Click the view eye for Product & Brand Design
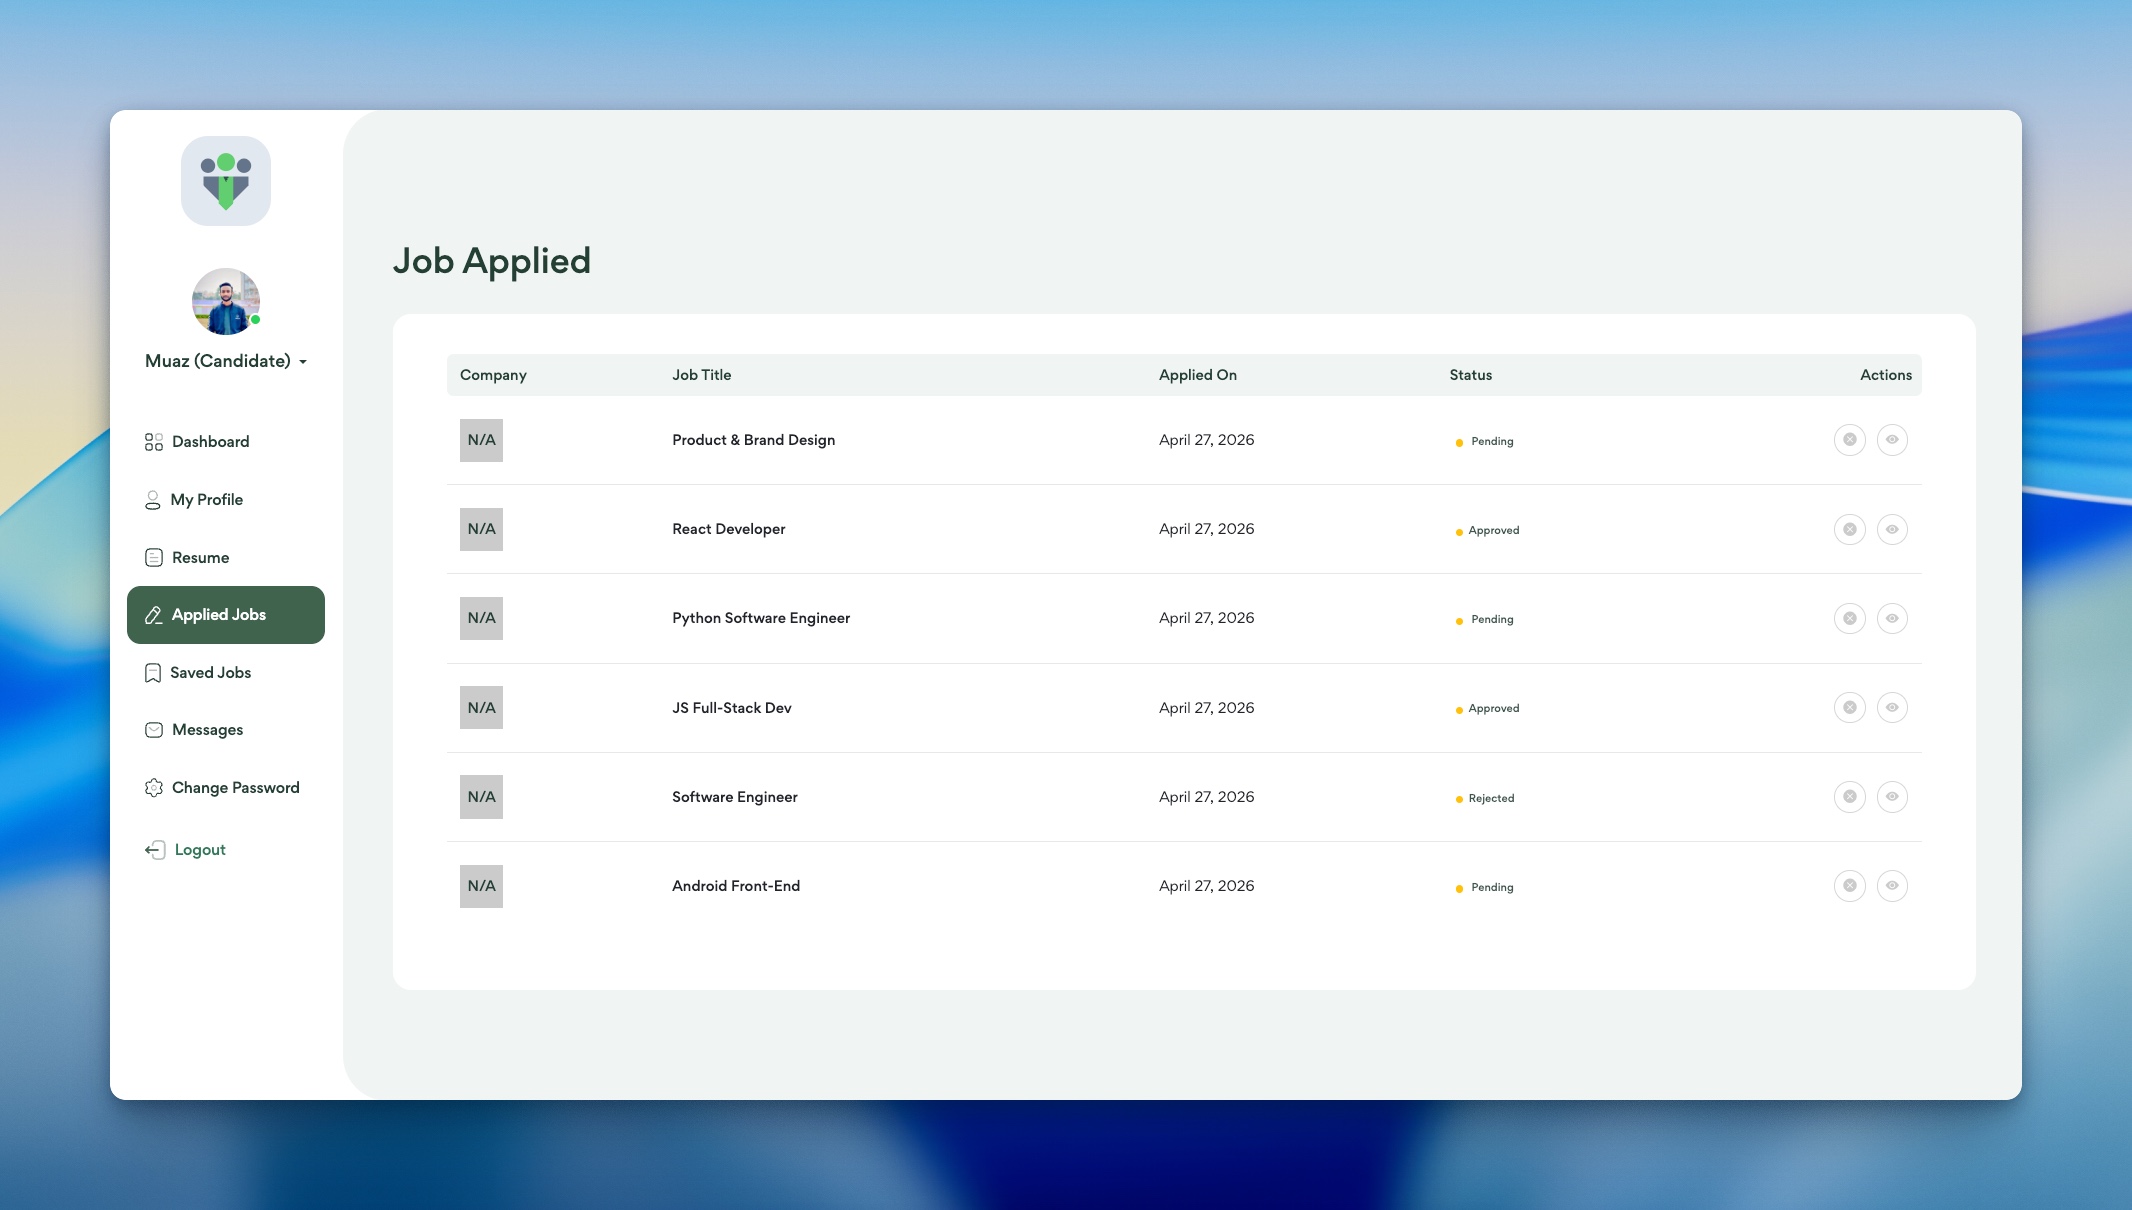Viewport: 2132px width, 1210px height. (x=1891, y=440)
